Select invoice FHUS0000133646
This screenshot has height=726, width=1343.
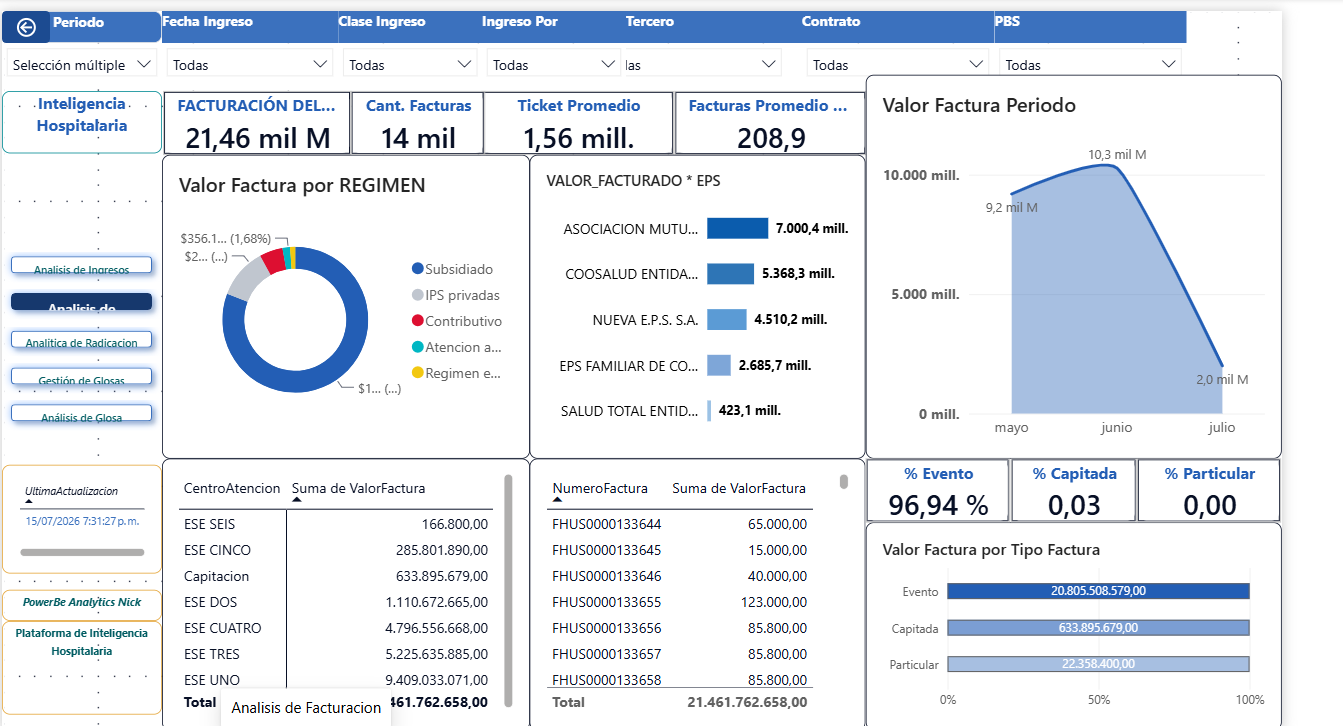coord(680,576)
